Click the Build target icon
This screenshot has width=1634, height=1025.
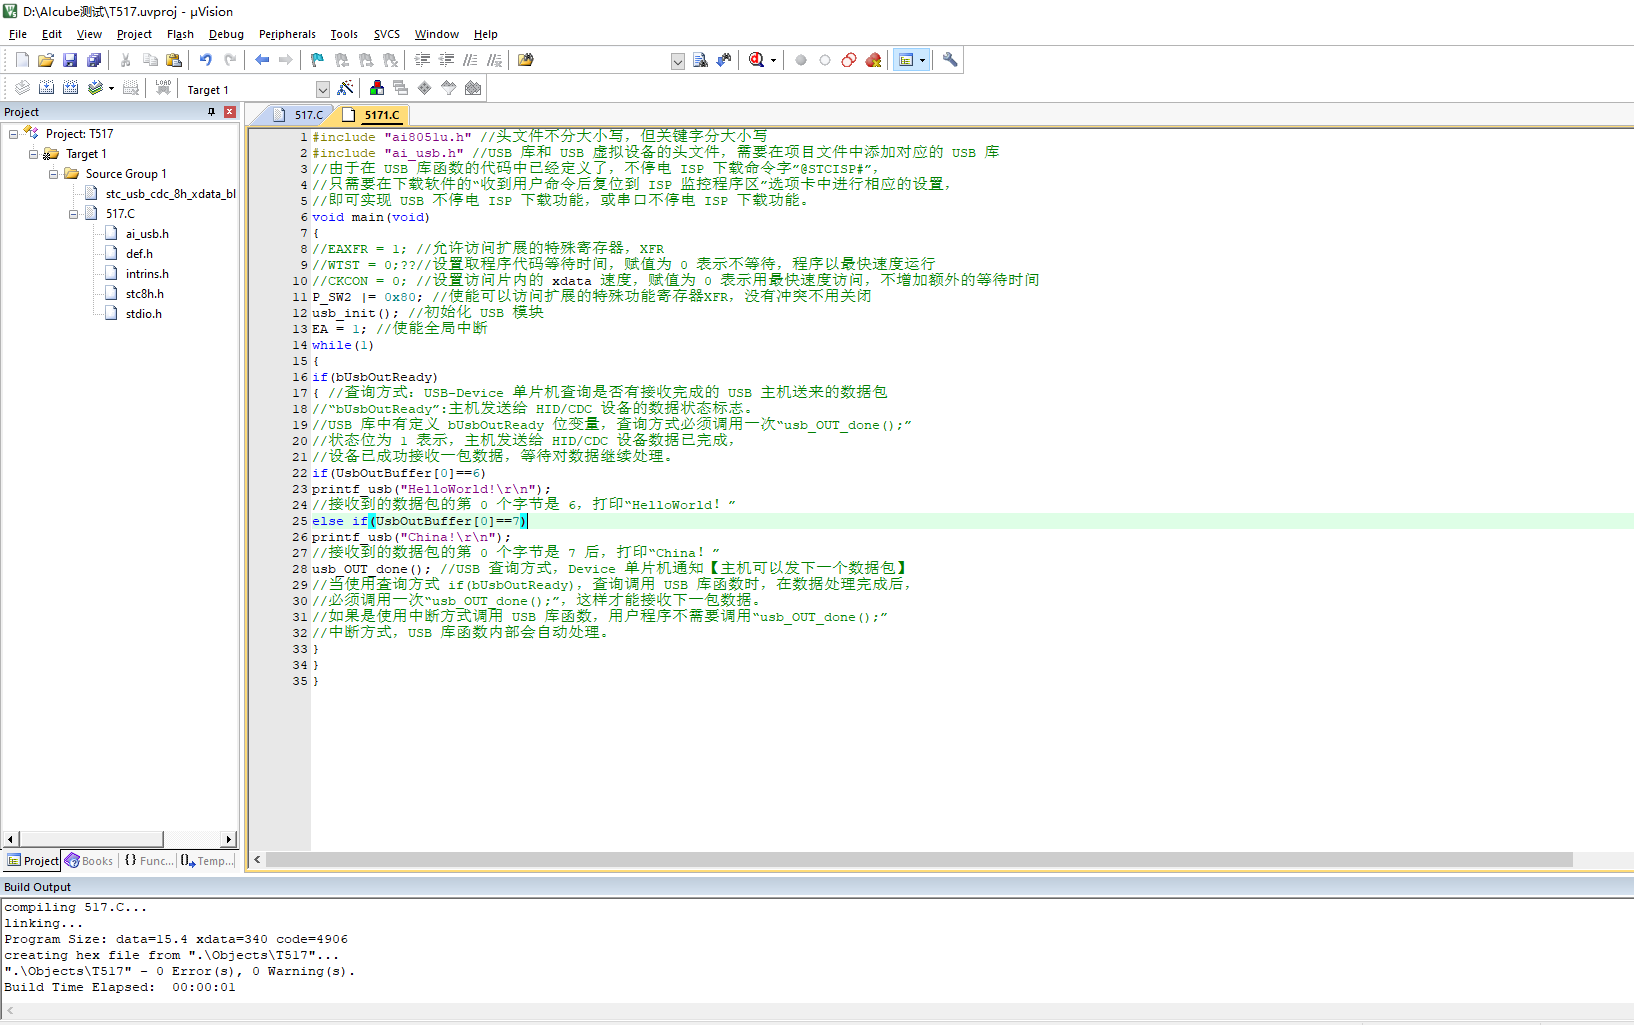46,88
